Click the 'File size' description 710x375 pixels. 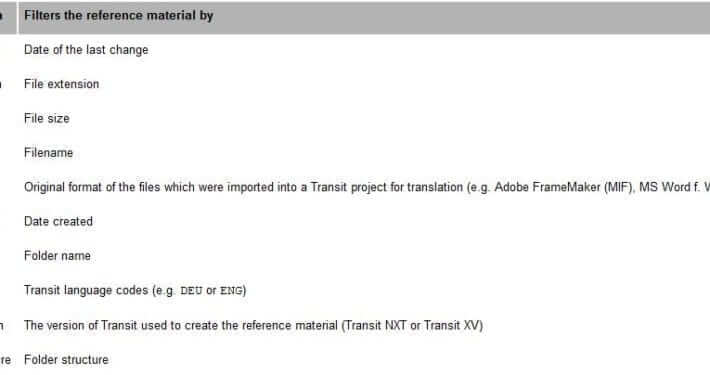(x=47, y=119)
